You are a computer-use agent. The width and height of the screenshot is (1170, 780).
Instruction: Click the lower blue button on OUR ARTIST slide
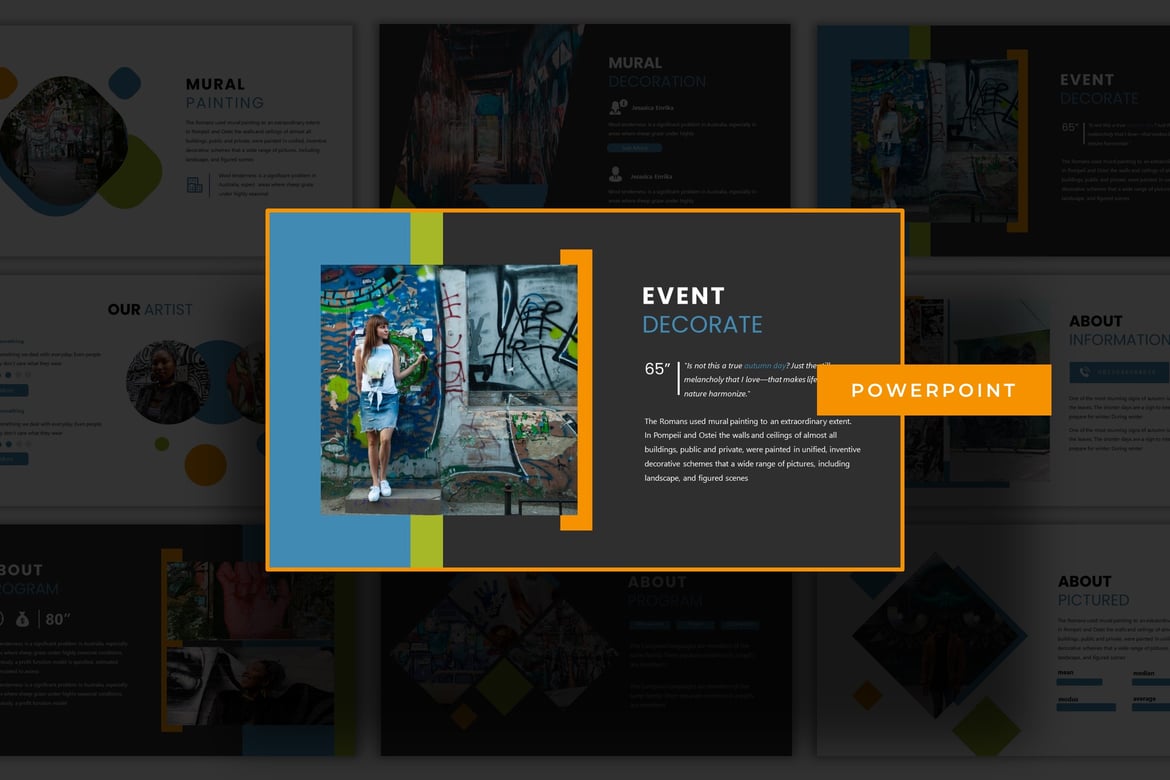[13, 459]
